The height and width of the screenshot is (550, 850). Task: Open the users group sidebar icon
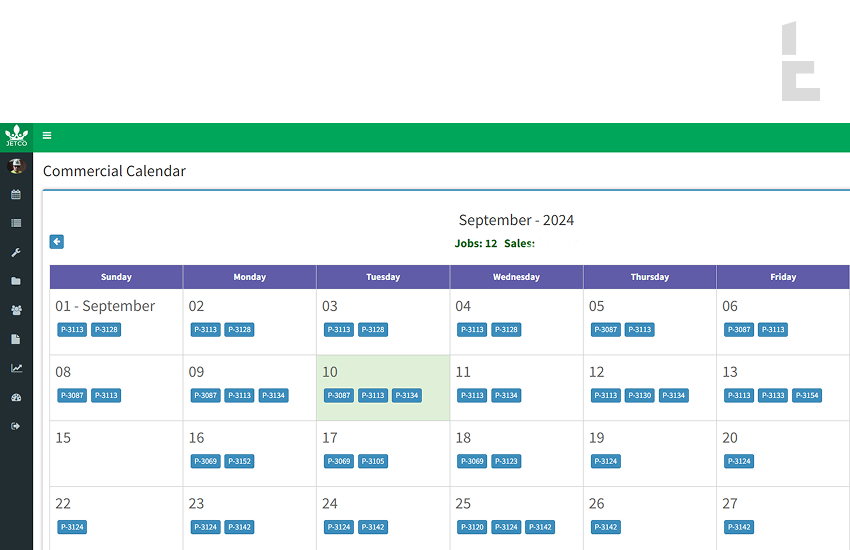[x=16, y=311]
